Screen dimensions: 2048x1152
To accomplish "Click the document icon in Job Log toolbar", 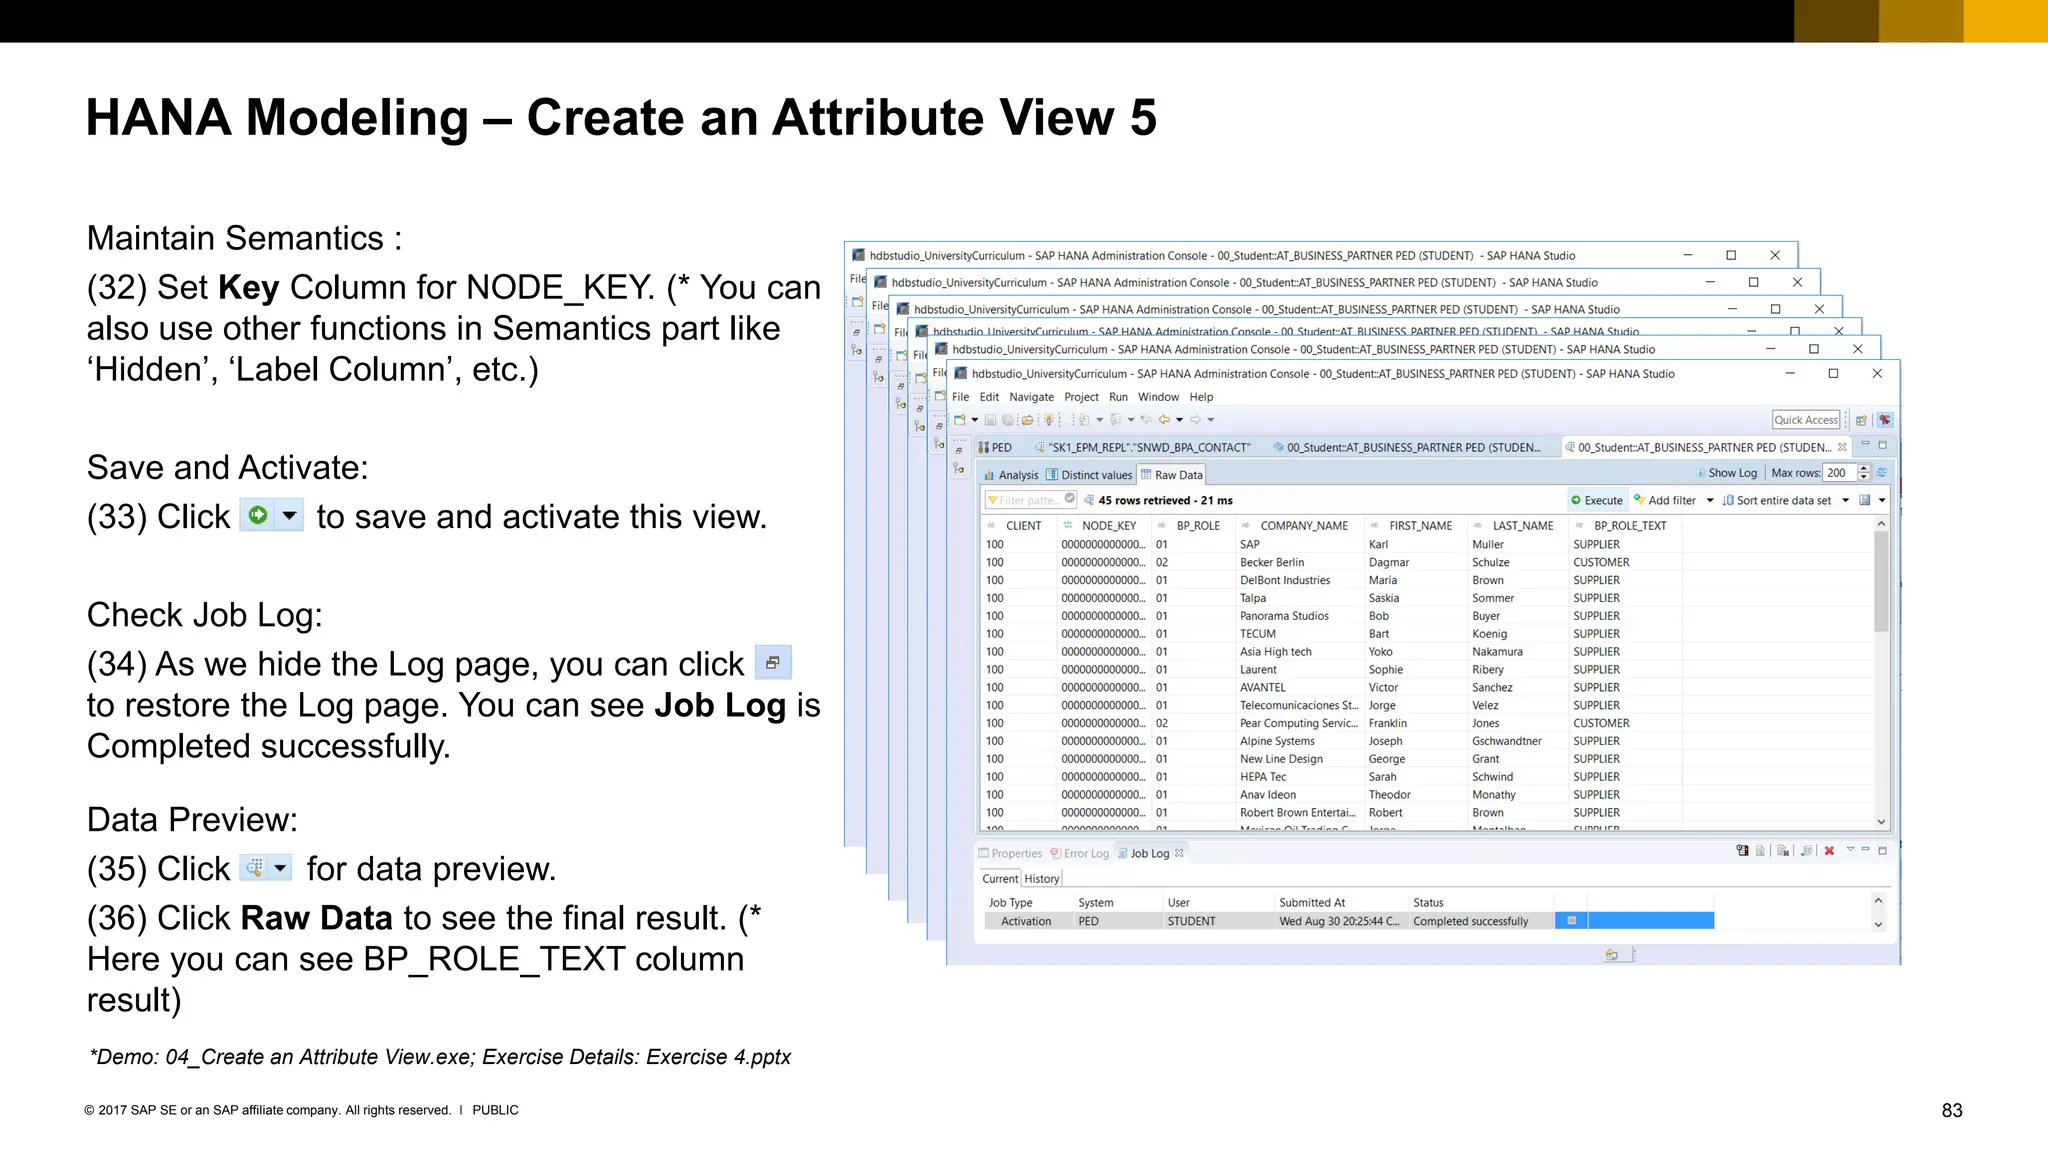I will [1761, 851].
